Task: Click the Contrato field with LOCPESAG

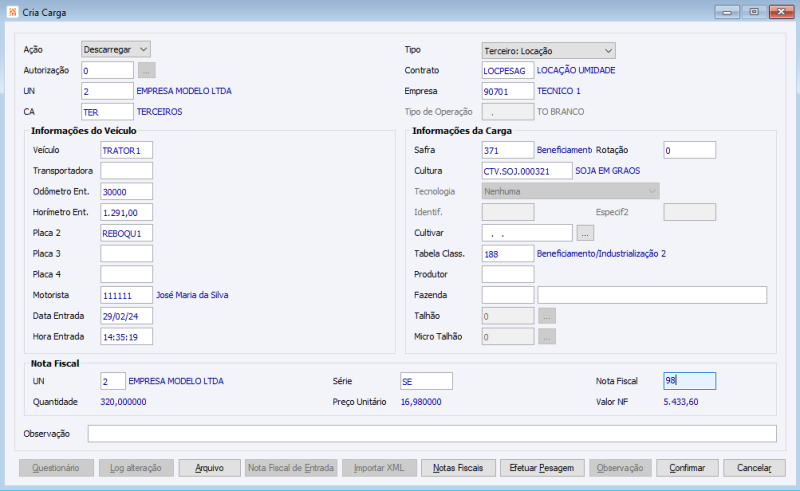Action: [508, 70]
